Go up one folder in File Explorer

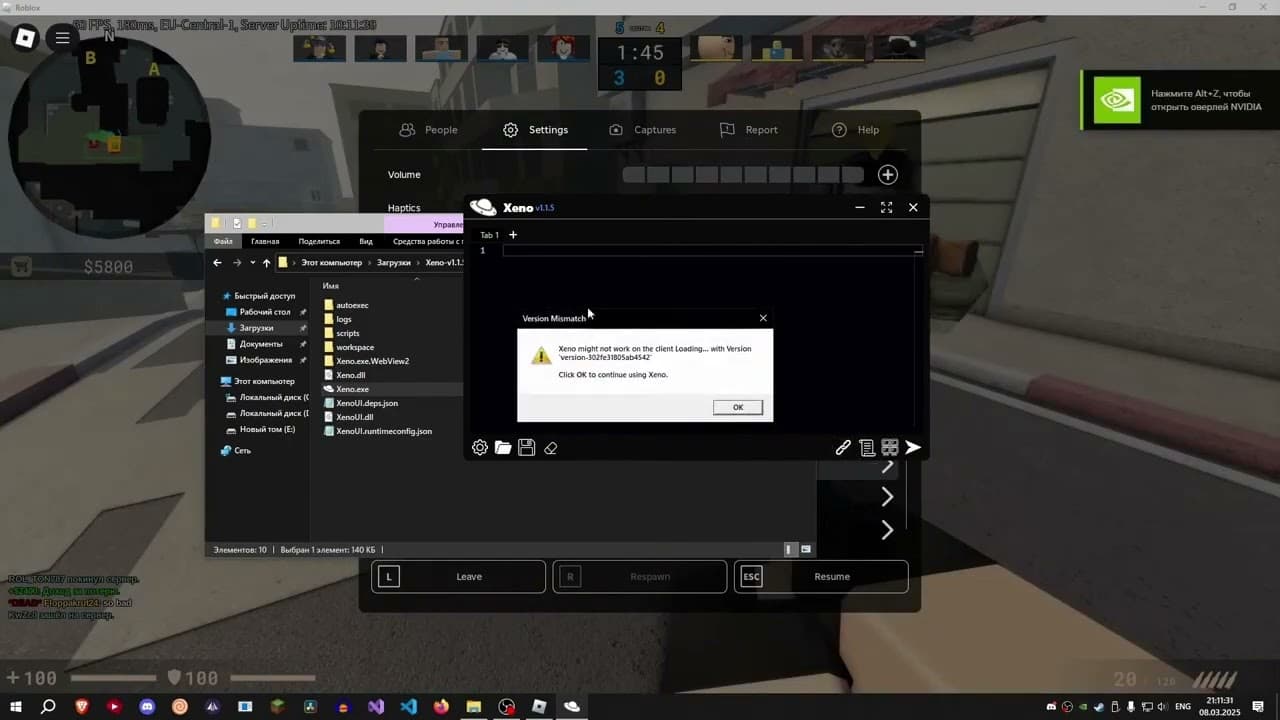[266, 263]
